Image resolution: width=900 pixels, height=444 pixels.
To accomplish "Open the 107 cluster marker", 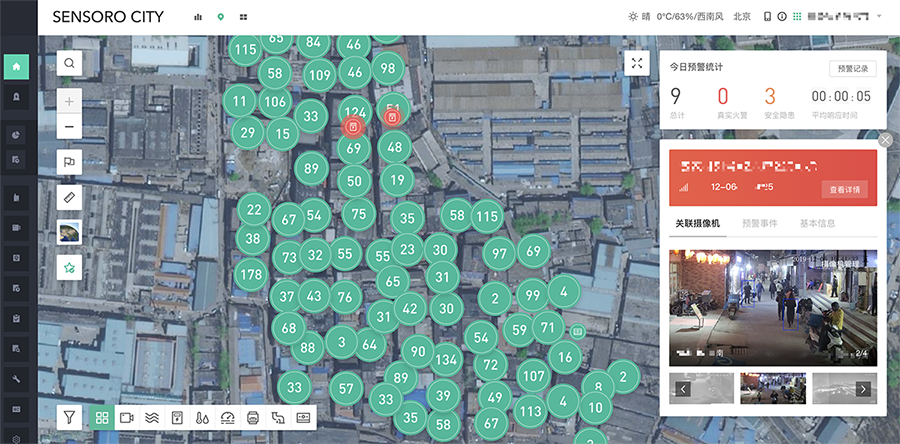I will coord(534,376).
